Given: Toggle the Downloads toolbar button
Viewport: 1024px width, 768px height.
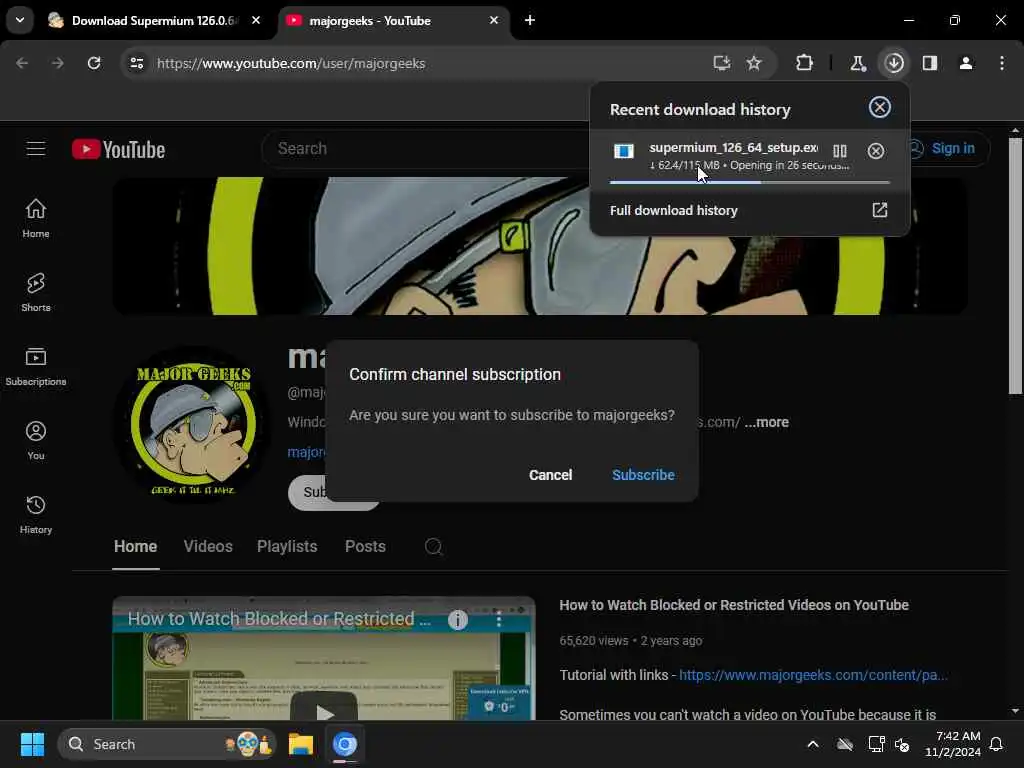Looking at the screenshot, I should coord(894,63).
